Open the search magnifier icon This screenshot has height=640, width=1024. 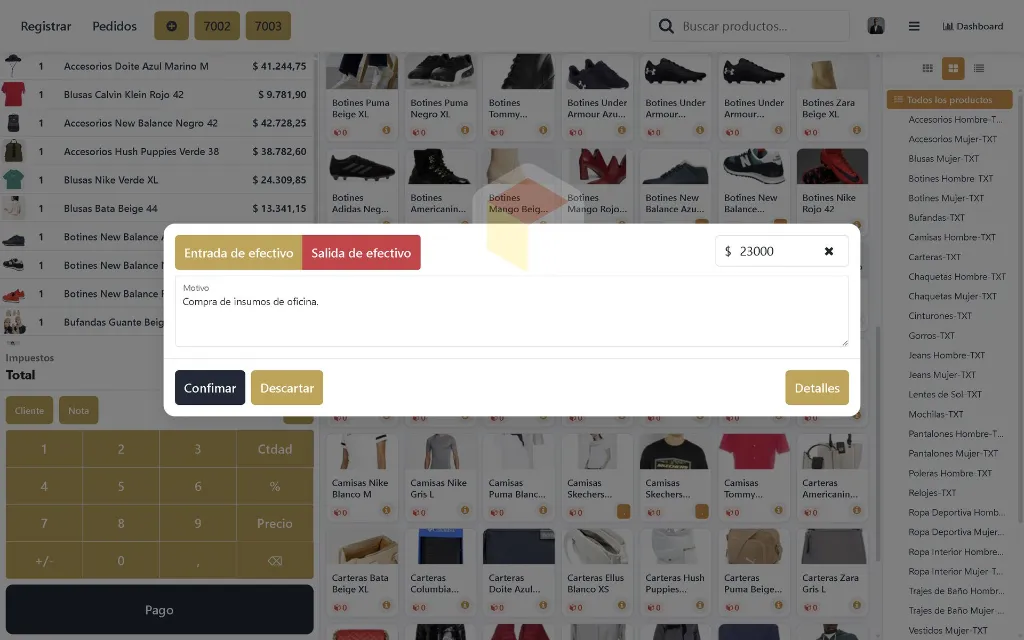665,26
